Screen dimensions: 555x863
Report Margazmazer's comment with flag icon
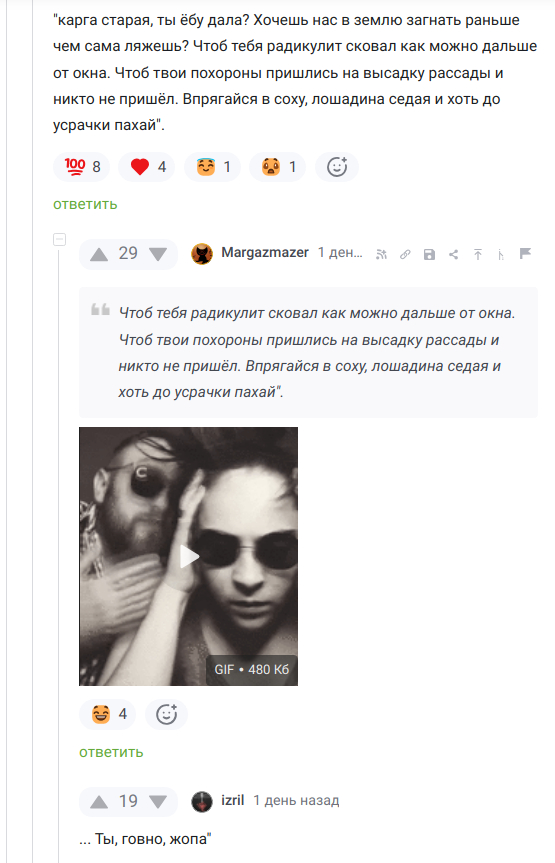(525, 253)
